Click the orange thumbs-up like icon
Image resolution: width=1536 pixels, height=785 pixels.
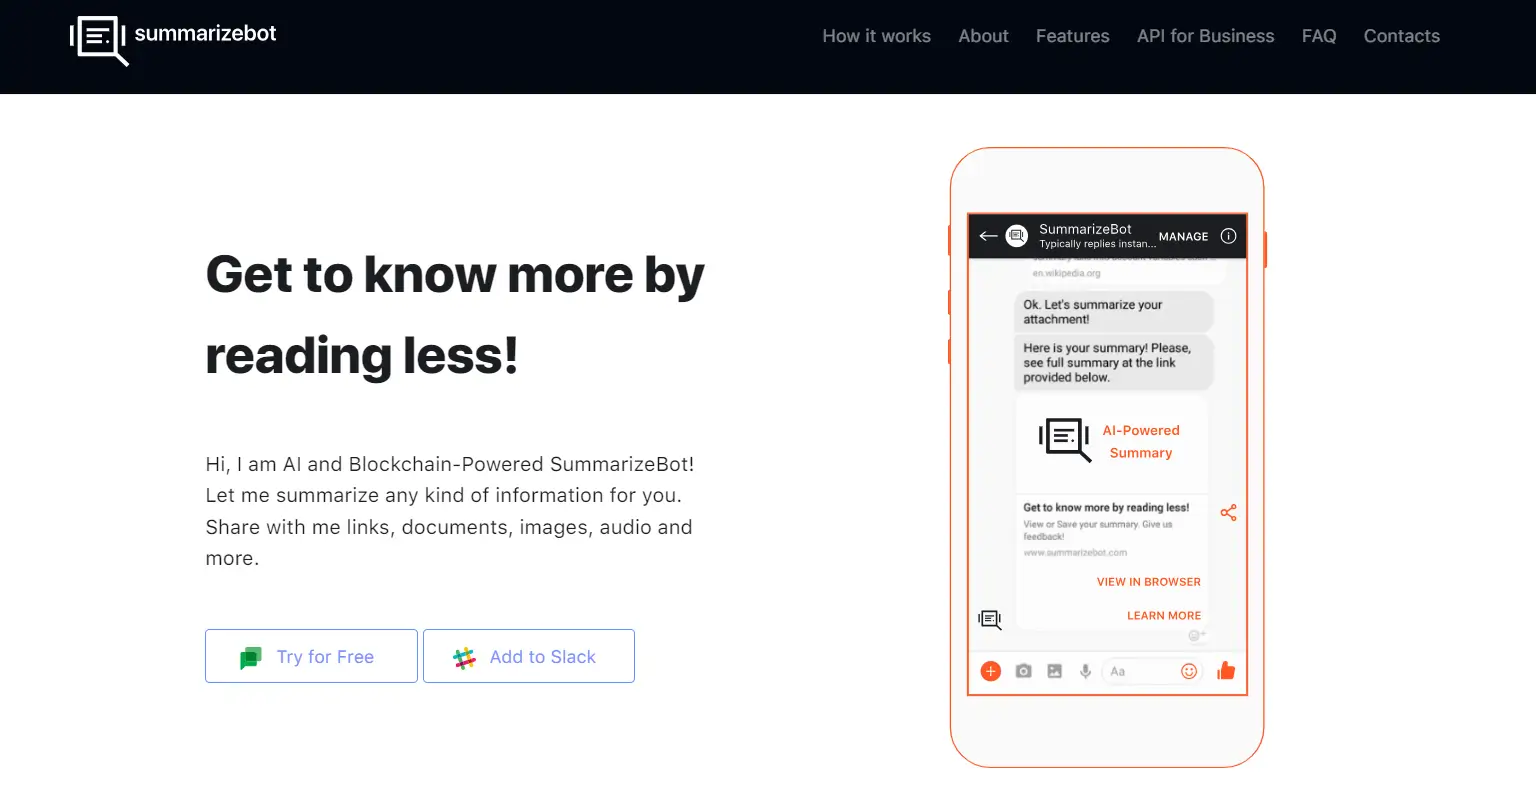pos(1226,670)
